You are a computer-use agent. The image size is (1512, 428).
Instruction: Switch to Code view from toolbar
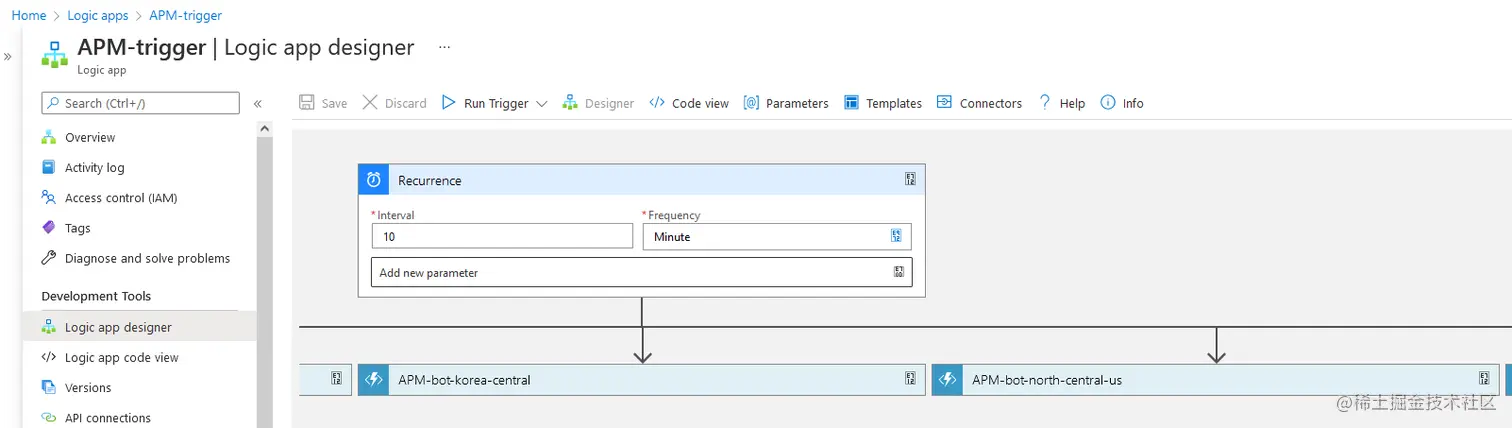click(x=689, y=103)
